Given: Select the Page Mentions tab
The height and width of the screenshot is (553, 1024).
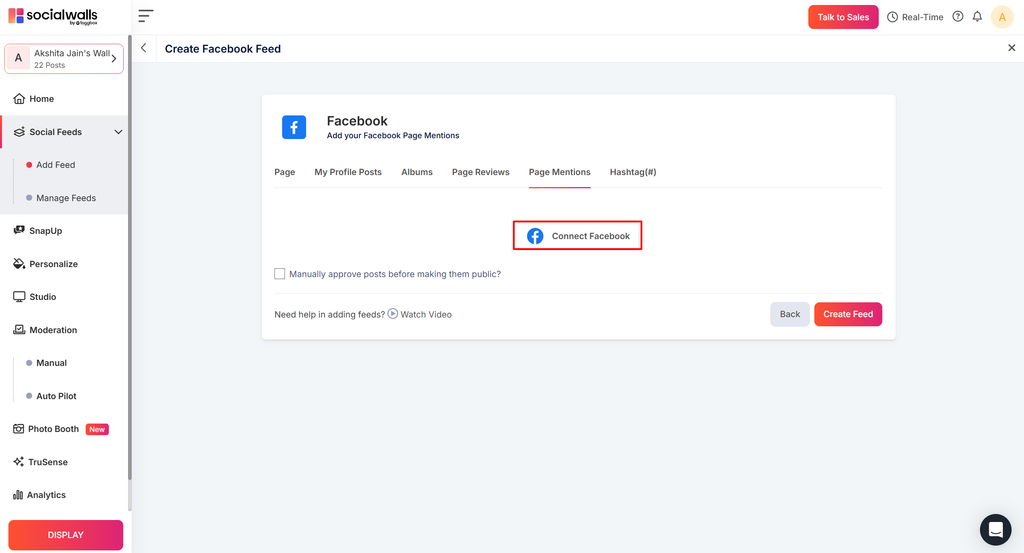Looking at the screenshot, I should click(560, 172).
